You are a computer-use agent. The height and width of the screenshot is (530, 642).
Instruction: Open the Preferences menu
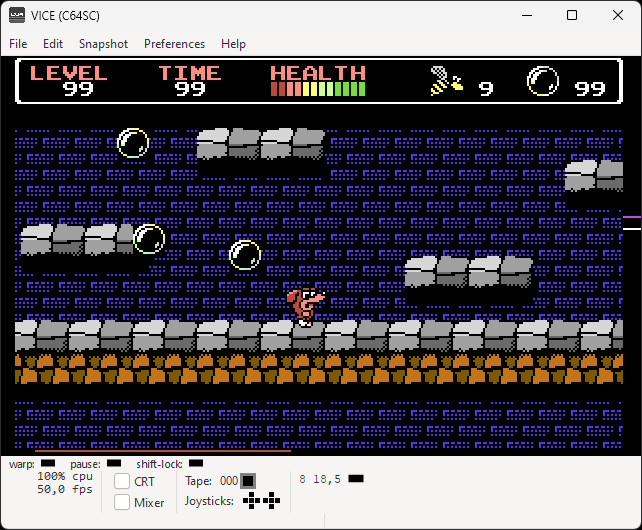tap(174, 44)
